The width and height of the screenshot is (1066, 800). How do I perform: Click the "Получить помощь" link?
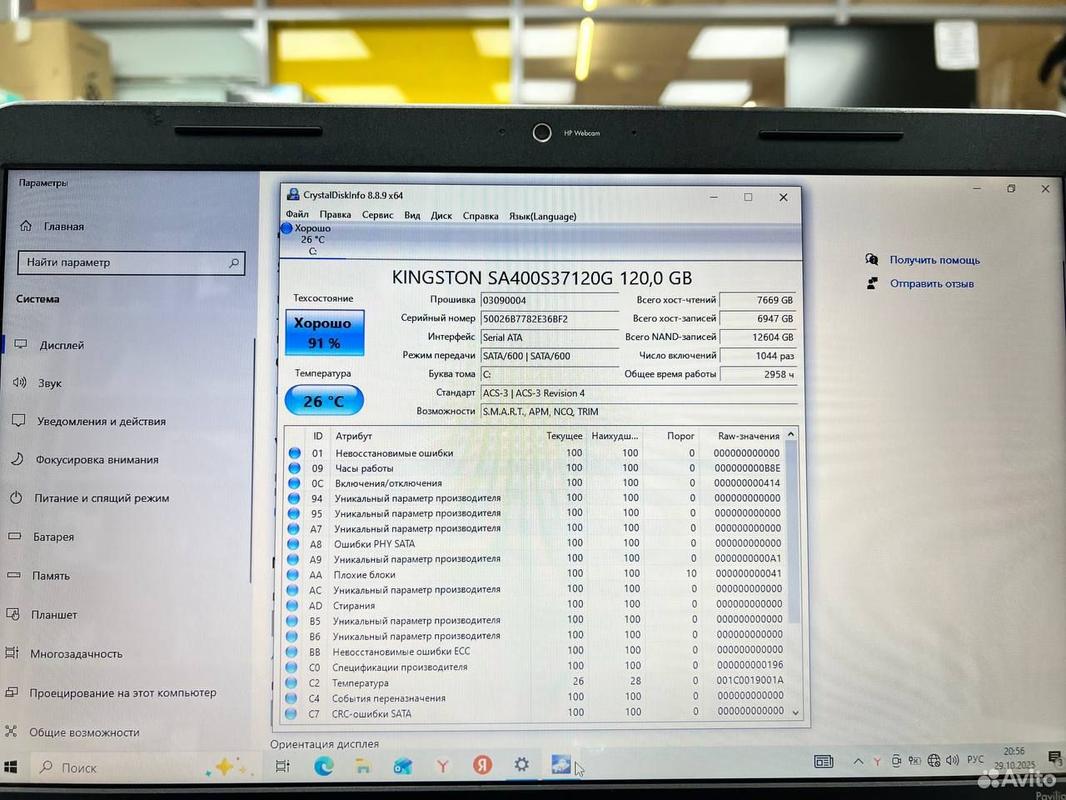934,260
